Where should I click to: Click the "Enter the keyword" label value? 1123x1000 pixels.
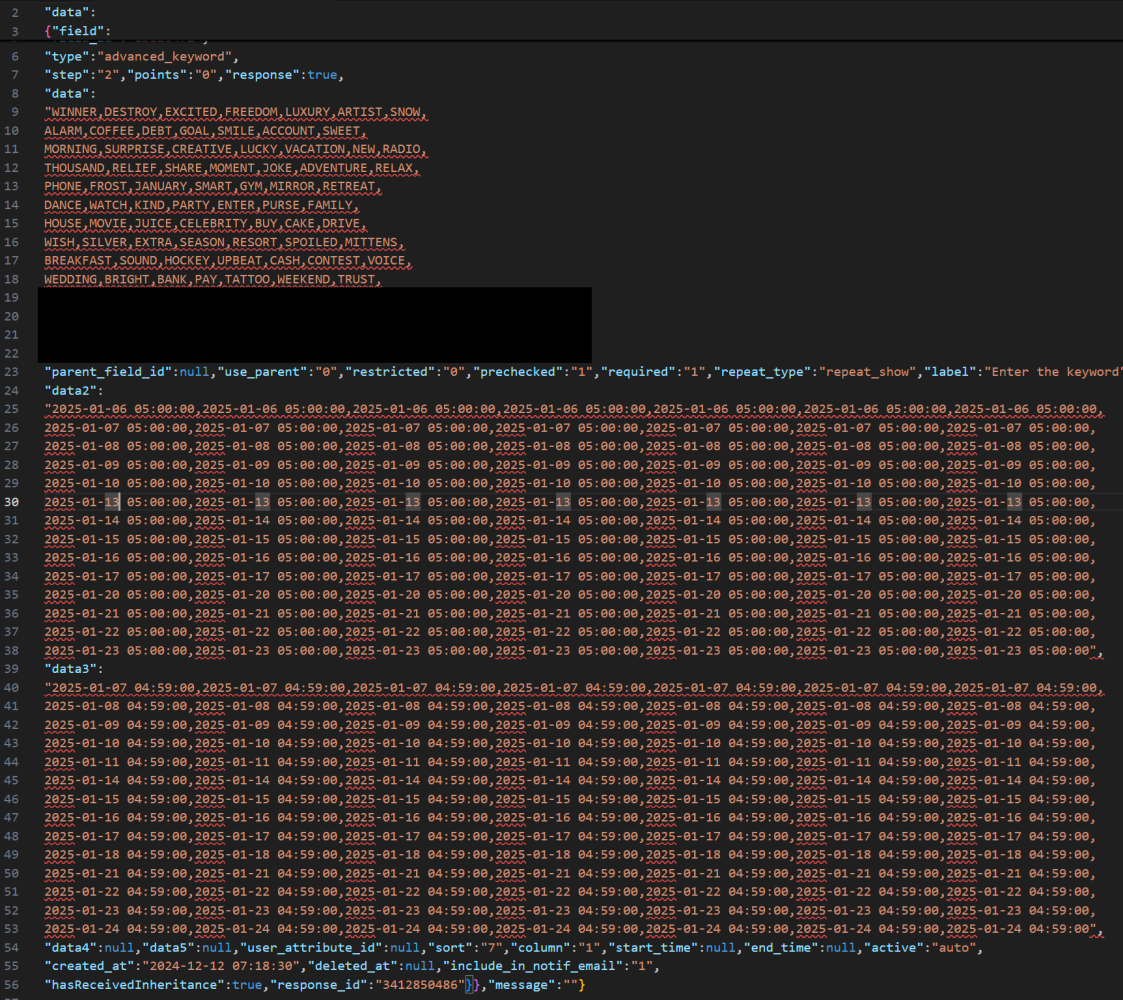click(x=1054, y=372)
